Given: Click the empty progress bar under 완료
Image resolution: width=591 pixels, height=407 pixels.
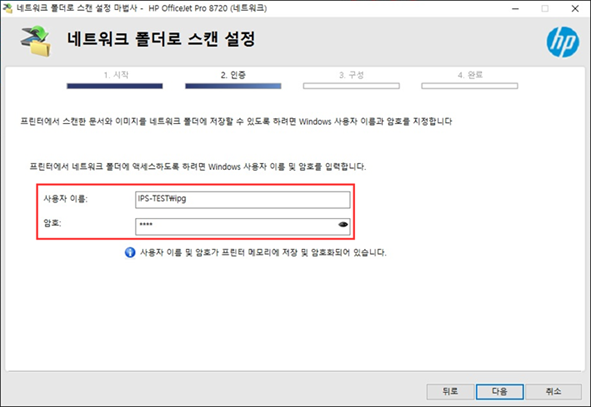Looking at the screenshot, I should (470, 86).
